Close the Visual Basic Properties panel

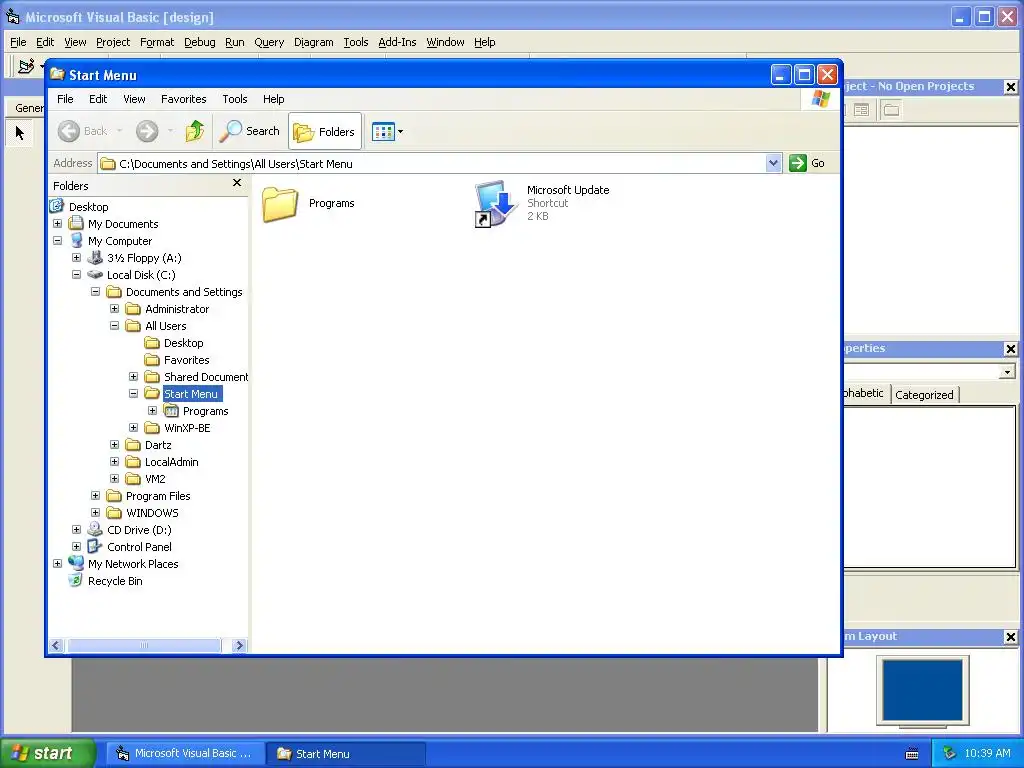tap(1010, 349)
